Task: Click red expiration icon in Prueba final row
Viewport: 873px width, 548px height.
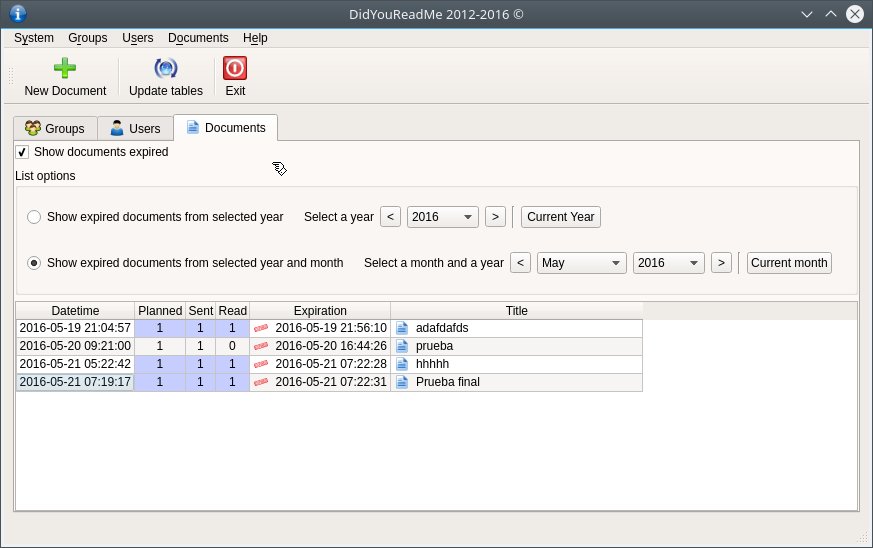Action: [261, 382]
